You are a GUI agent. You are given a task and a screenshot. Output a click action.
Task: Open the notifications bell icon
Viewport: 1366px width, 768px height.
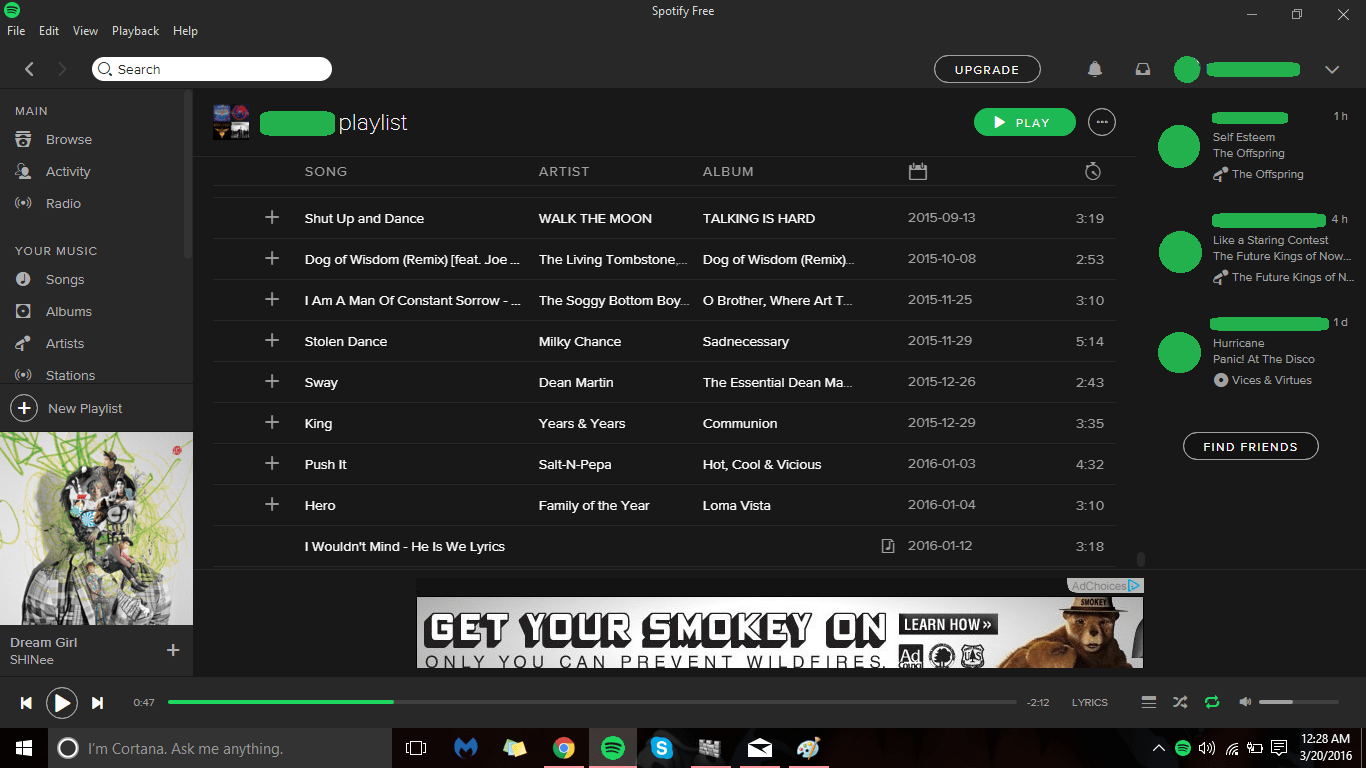coord(1095,69)
